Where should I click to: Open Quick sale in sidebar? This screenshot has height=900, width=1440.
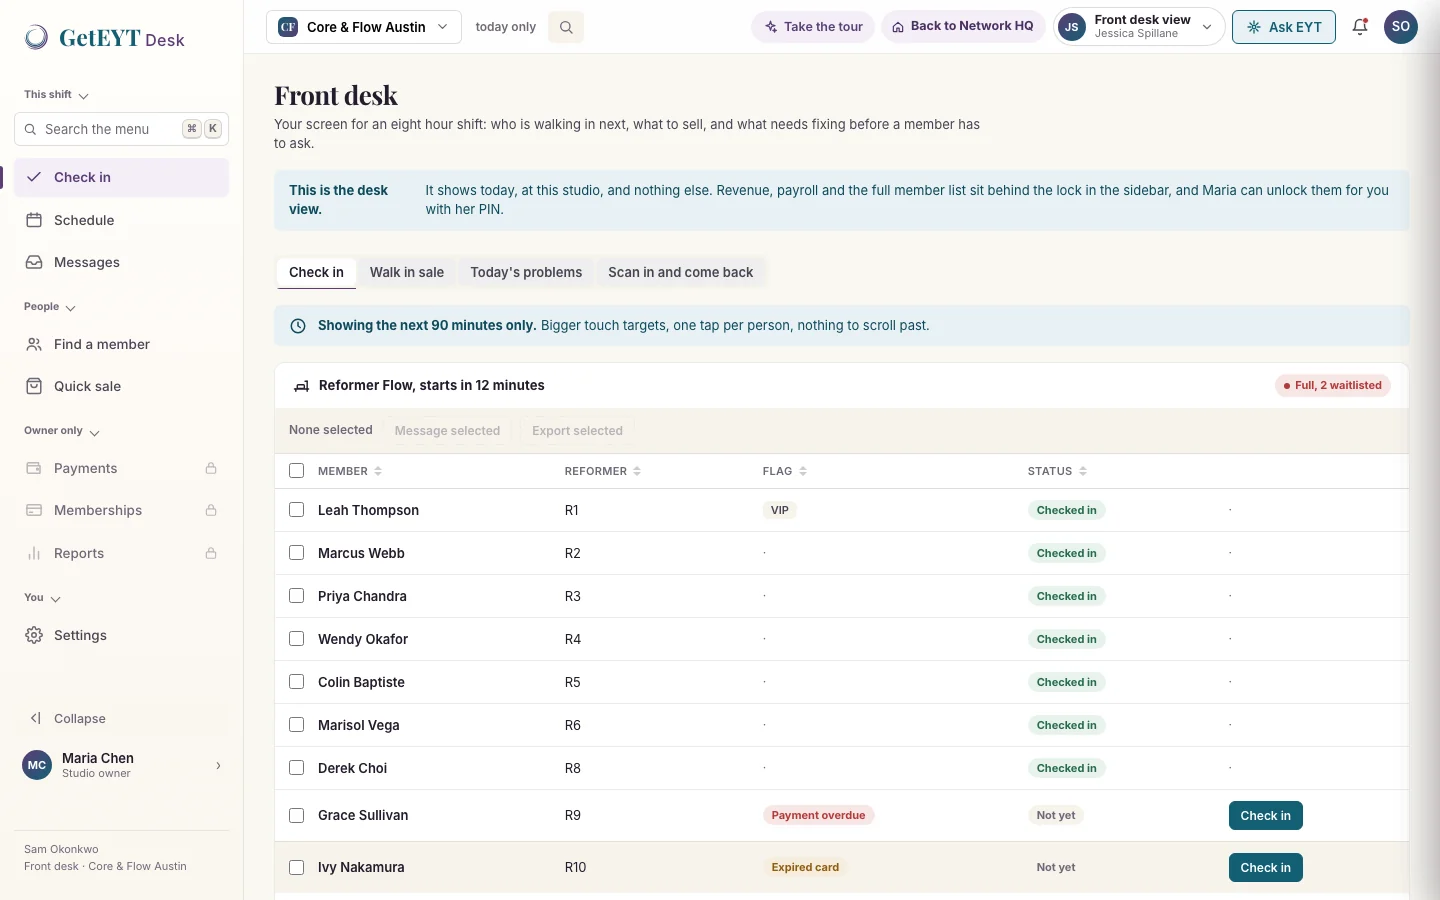121,386
